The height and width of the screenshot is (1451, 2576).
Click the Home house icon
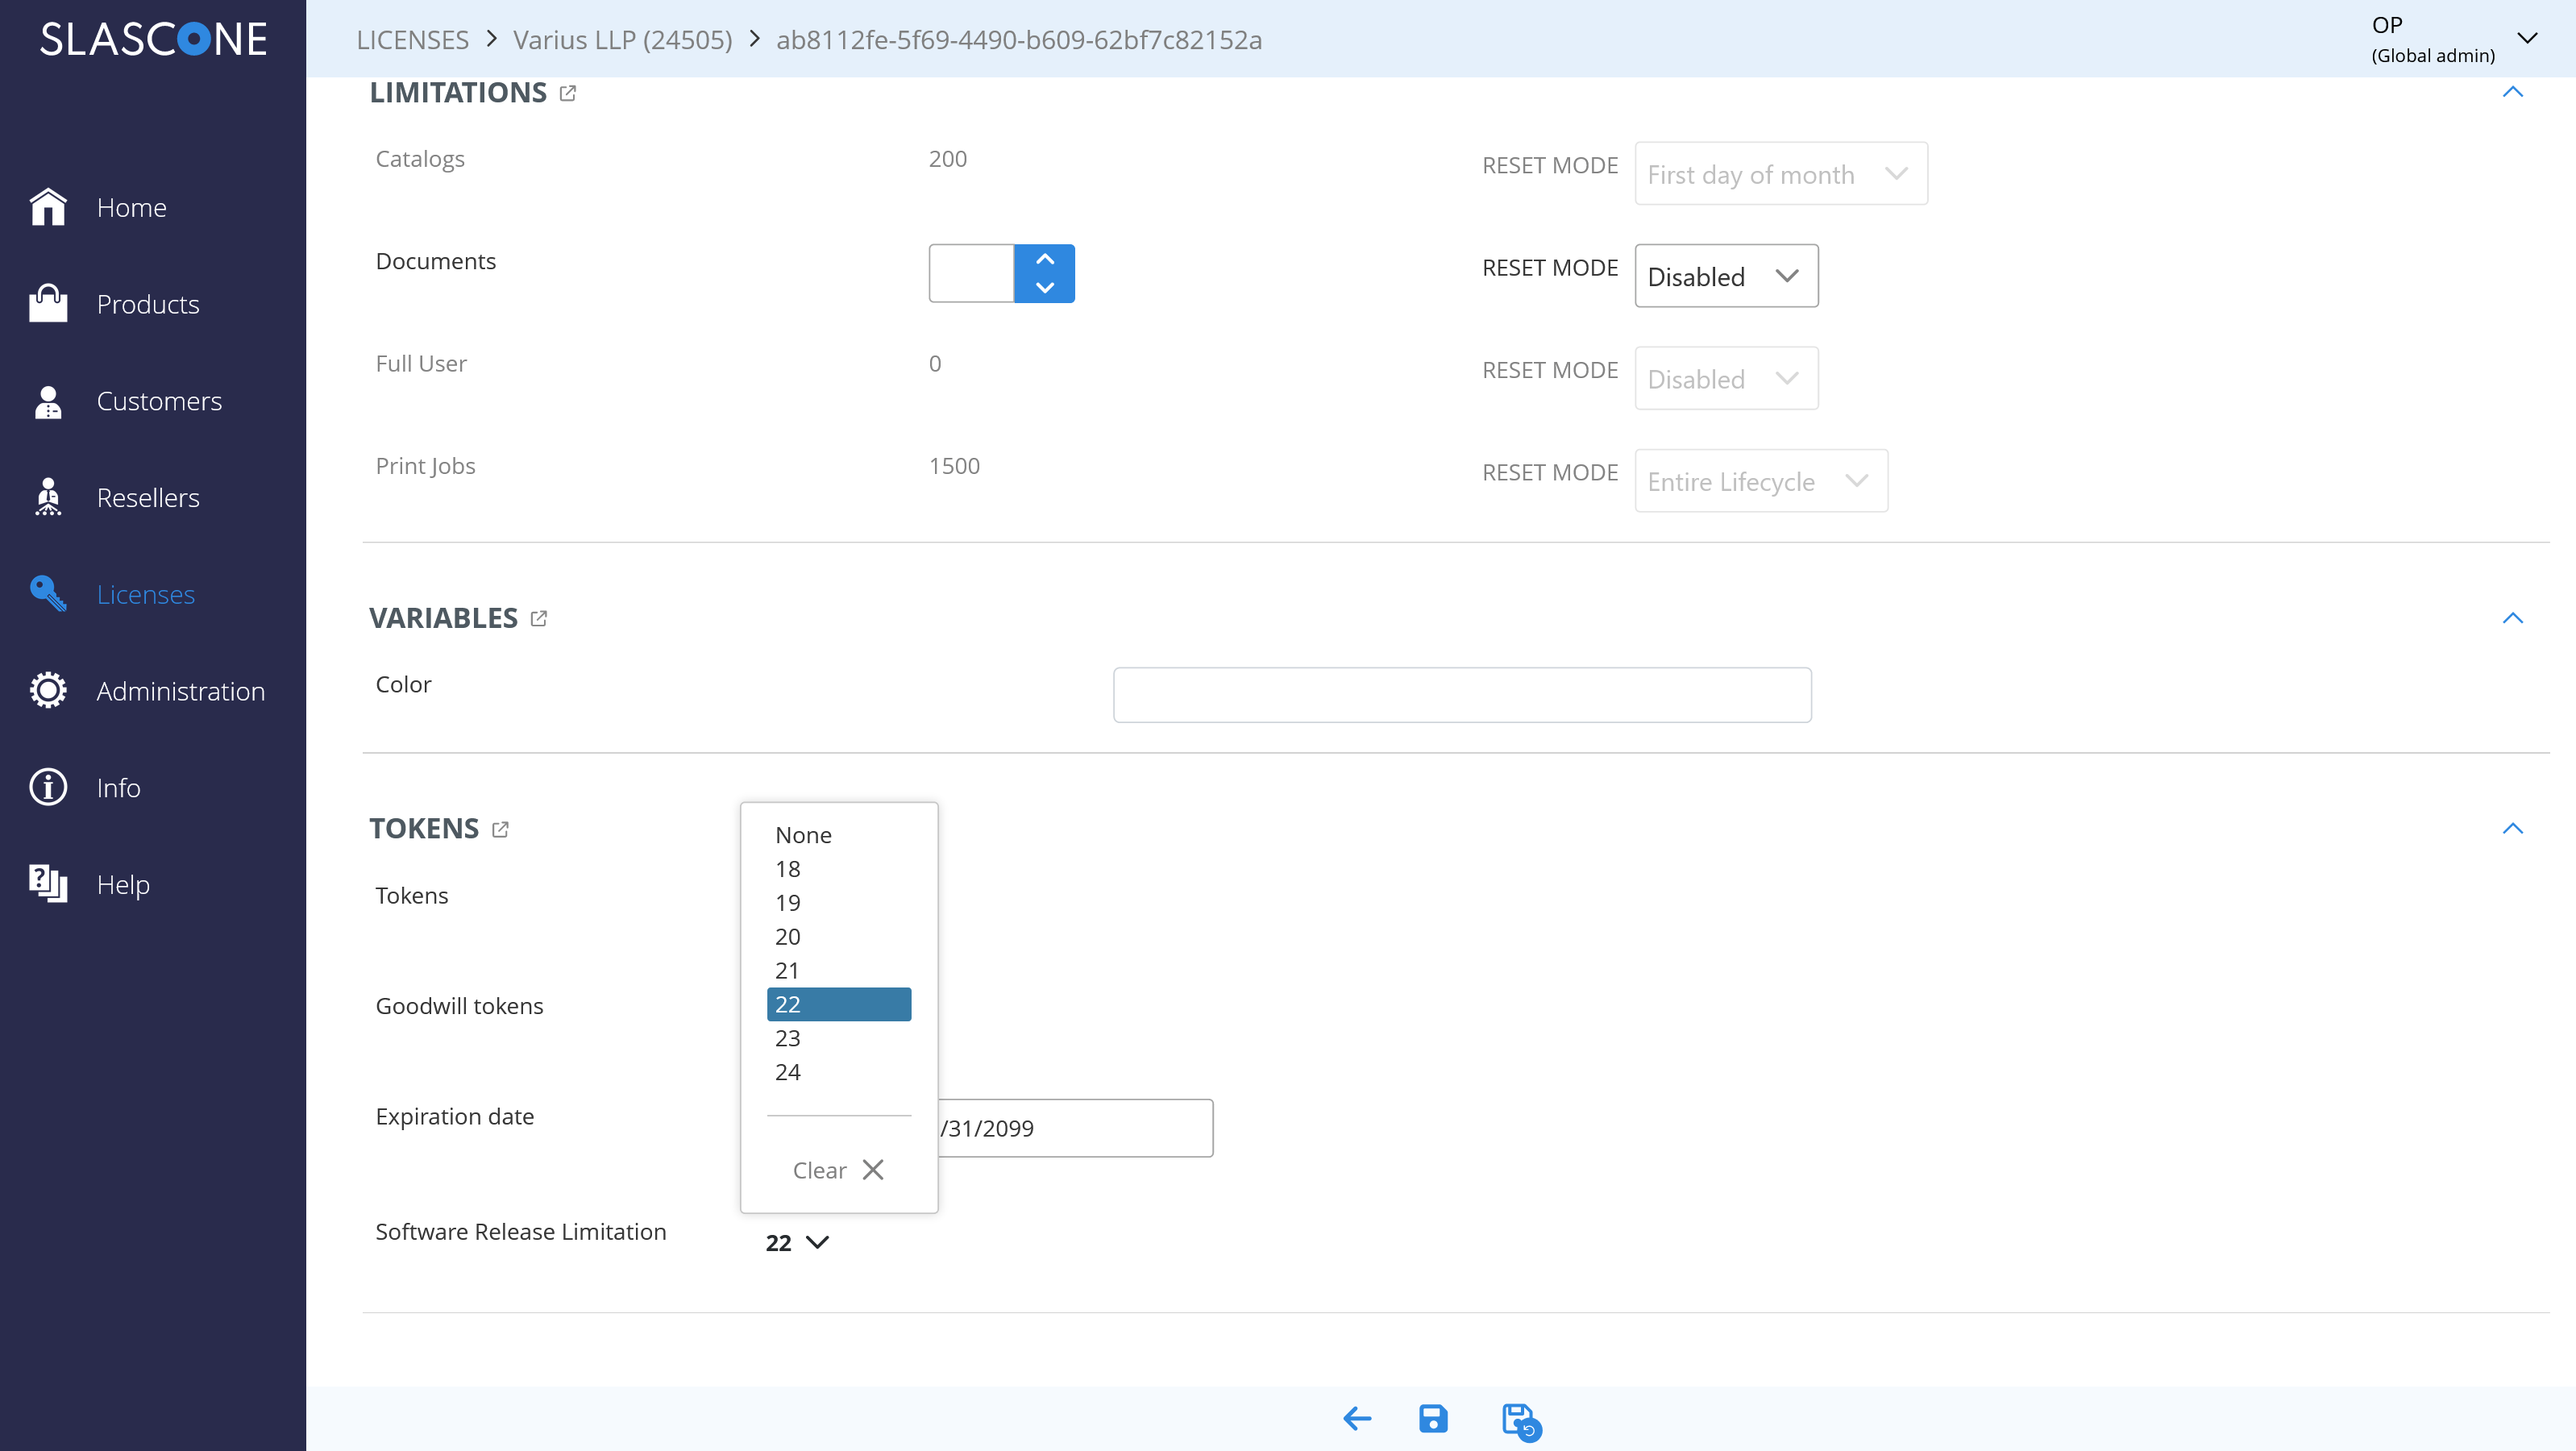pos(48,207)
